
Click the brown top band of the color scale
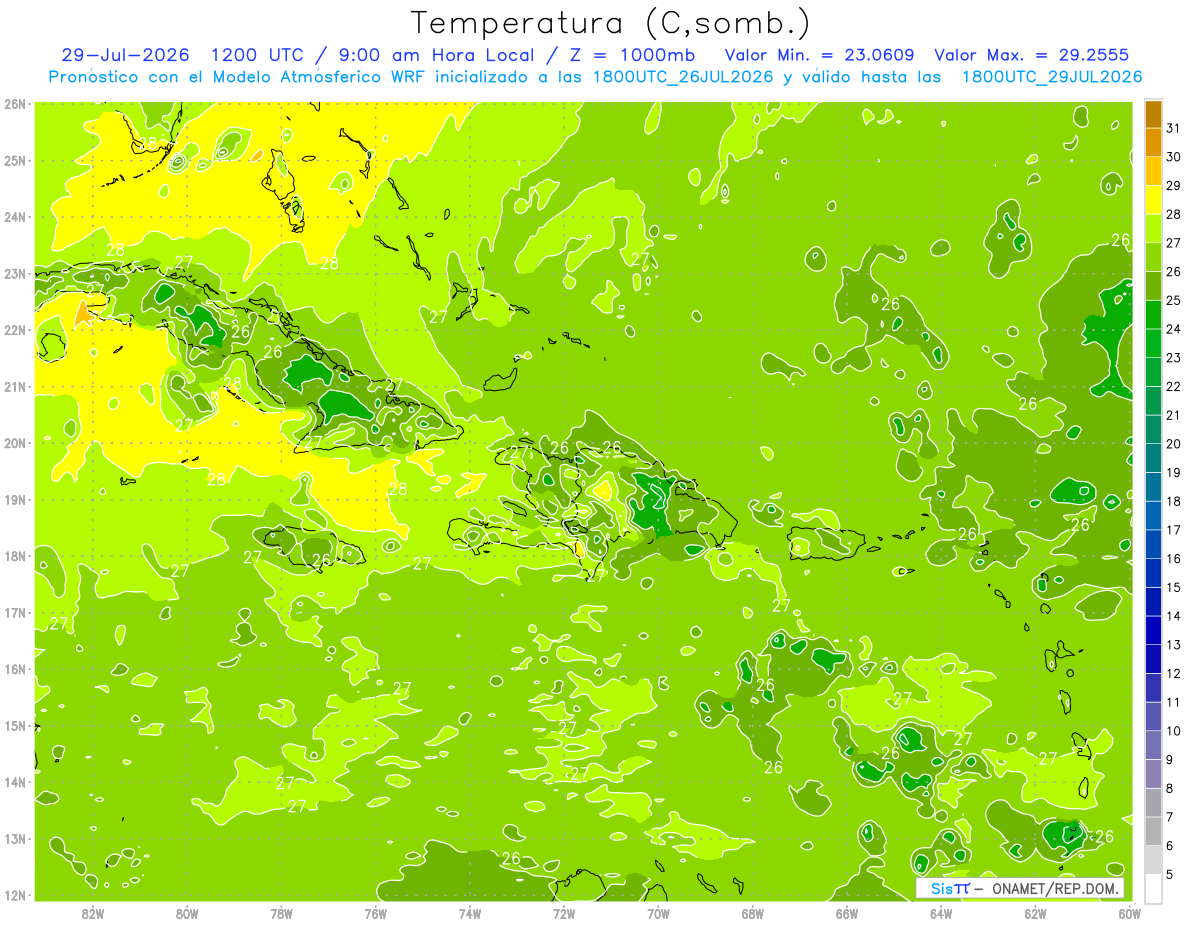[x=1153, y=114]
